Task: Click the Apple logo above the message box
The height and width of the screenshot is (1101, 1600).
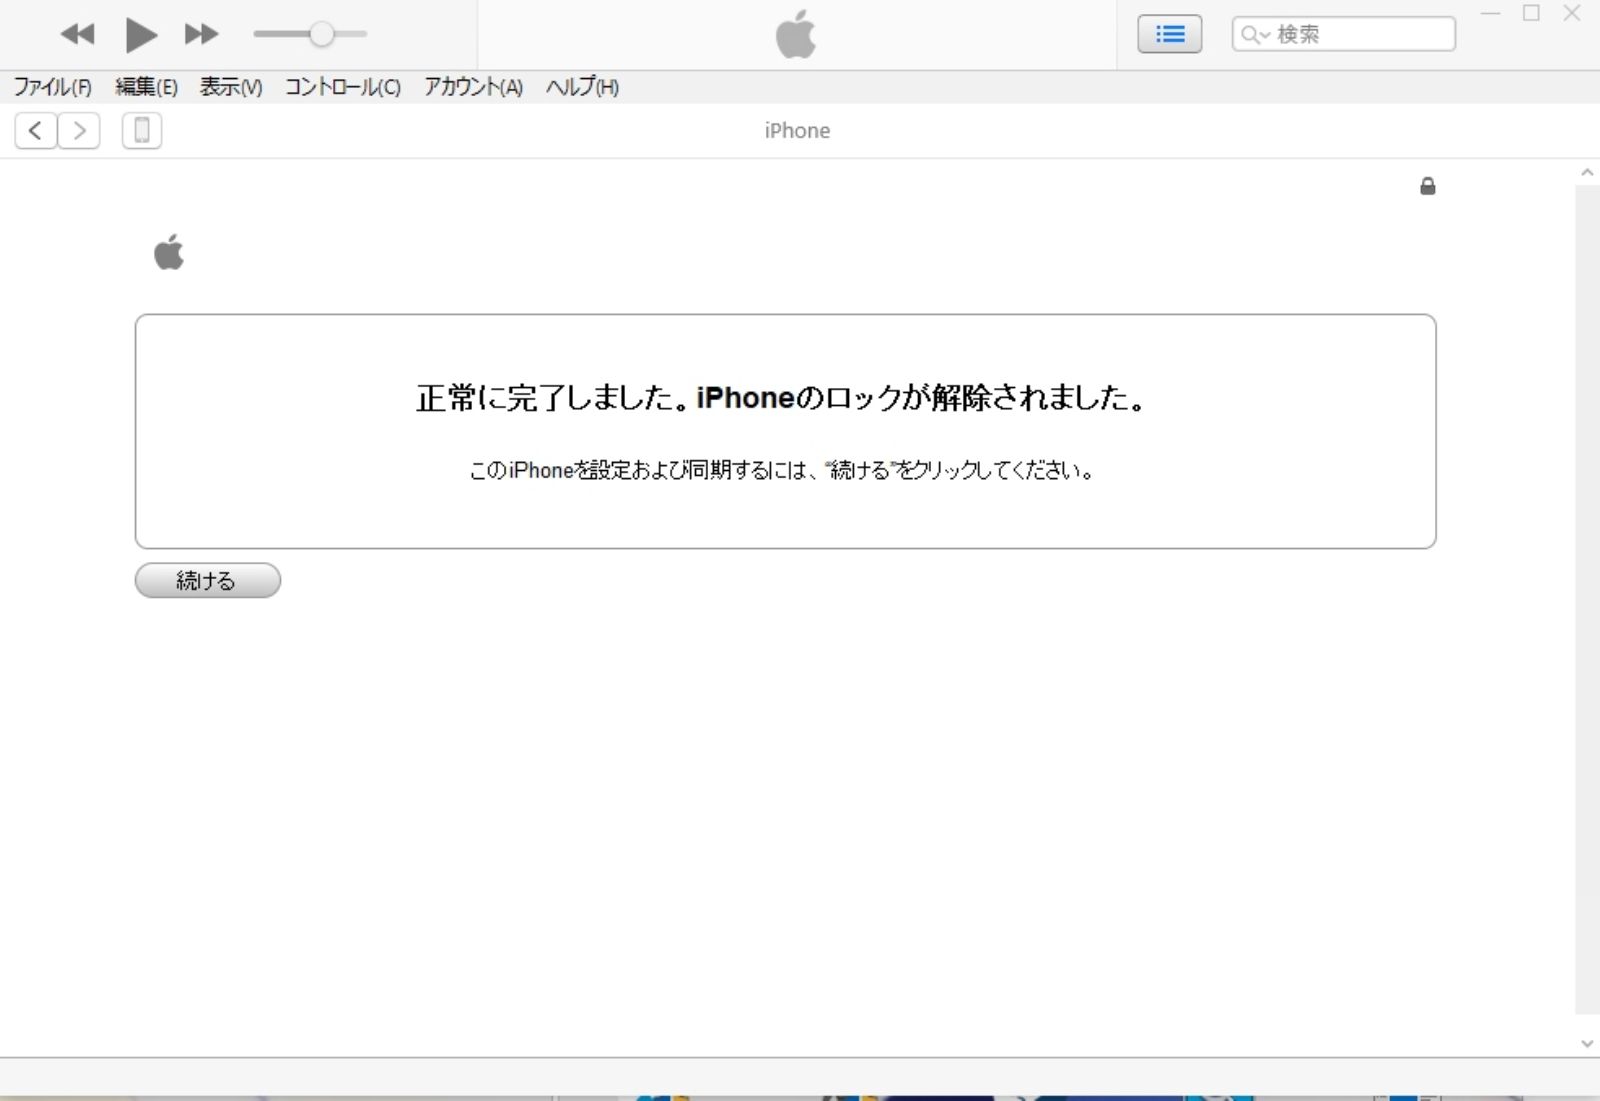Action: (x=169, y=252)
